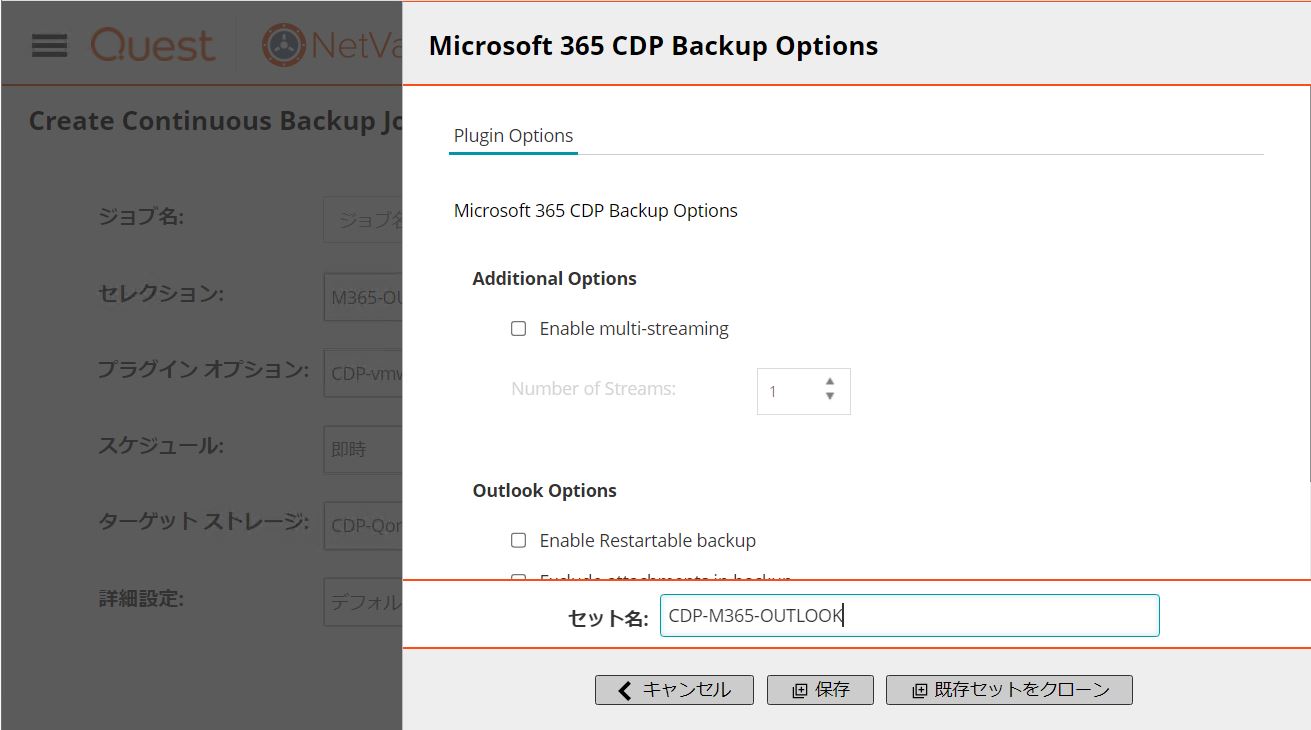Viewport: 1311px width, 730px height.
Task: Click the Additional Options heading
Action: 554,279
